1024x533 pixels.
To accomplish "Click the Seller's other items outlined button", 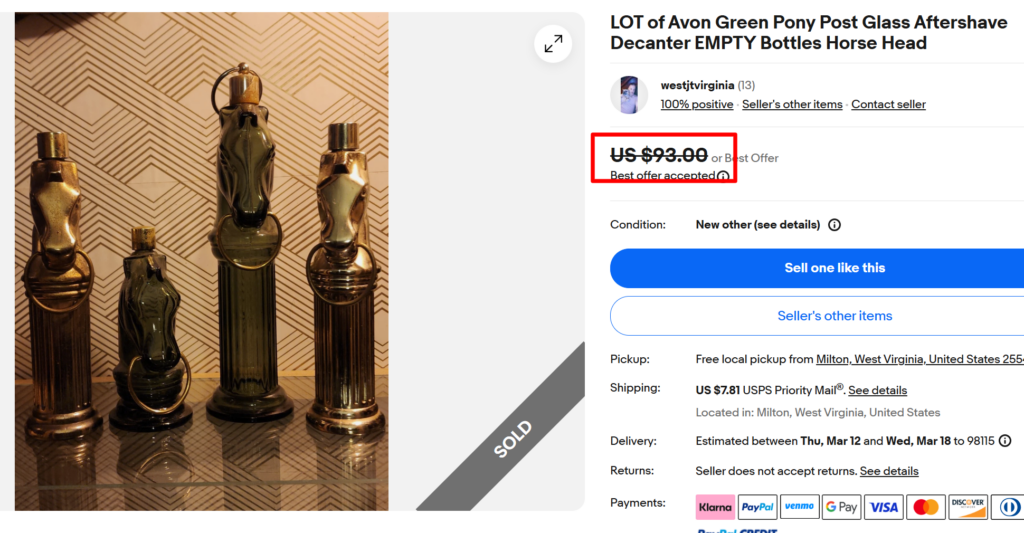I will click(834, 316).
